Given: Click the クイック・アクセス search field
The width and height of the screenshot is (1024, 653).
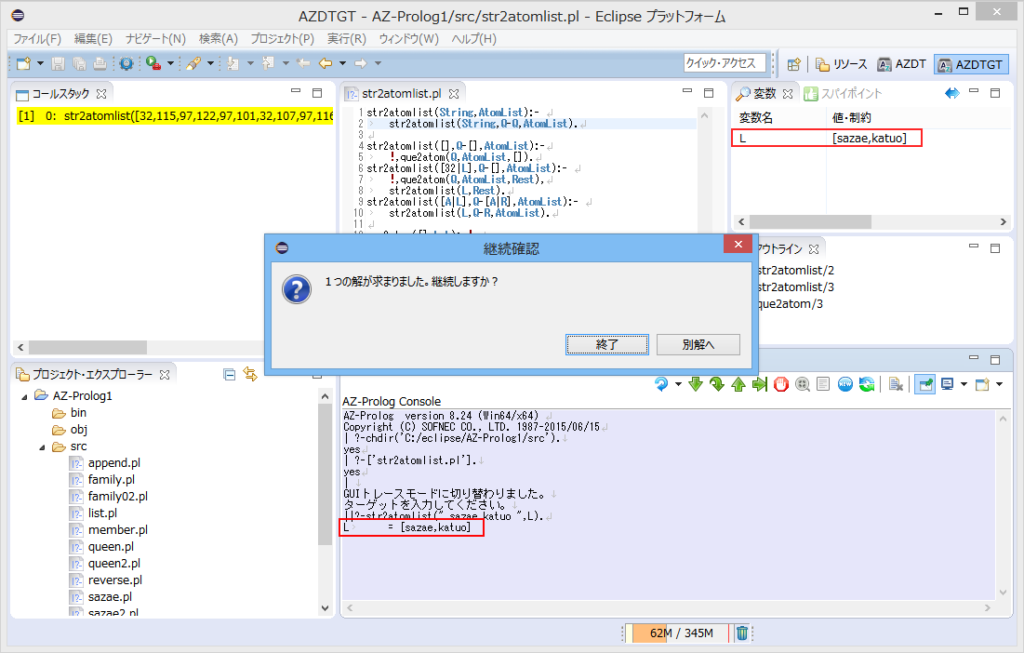Looking at the screenshot, I should tap(724, 63).
